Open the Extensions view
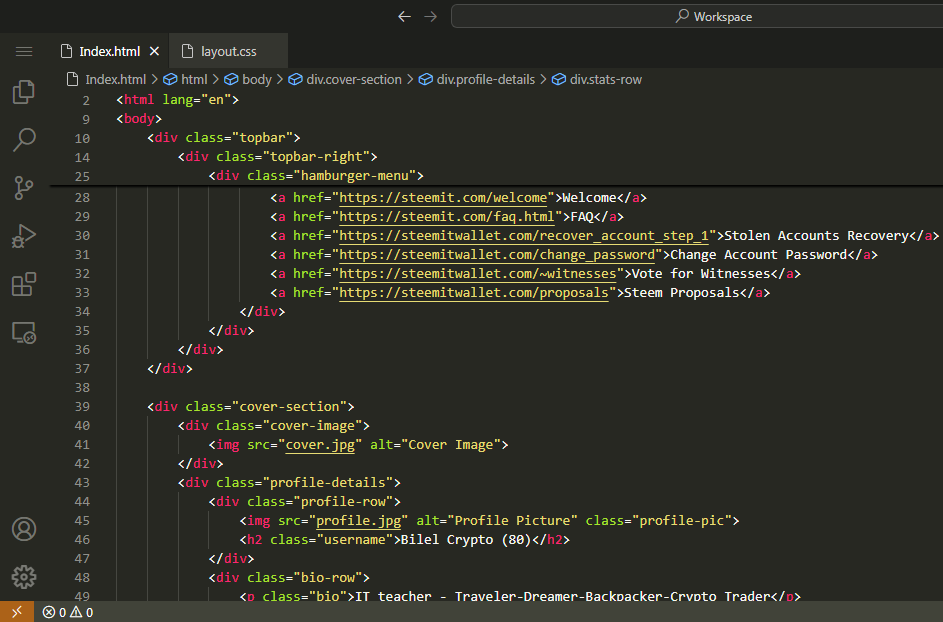This screenshot has height=622, width=943. [x=24, y=285]
